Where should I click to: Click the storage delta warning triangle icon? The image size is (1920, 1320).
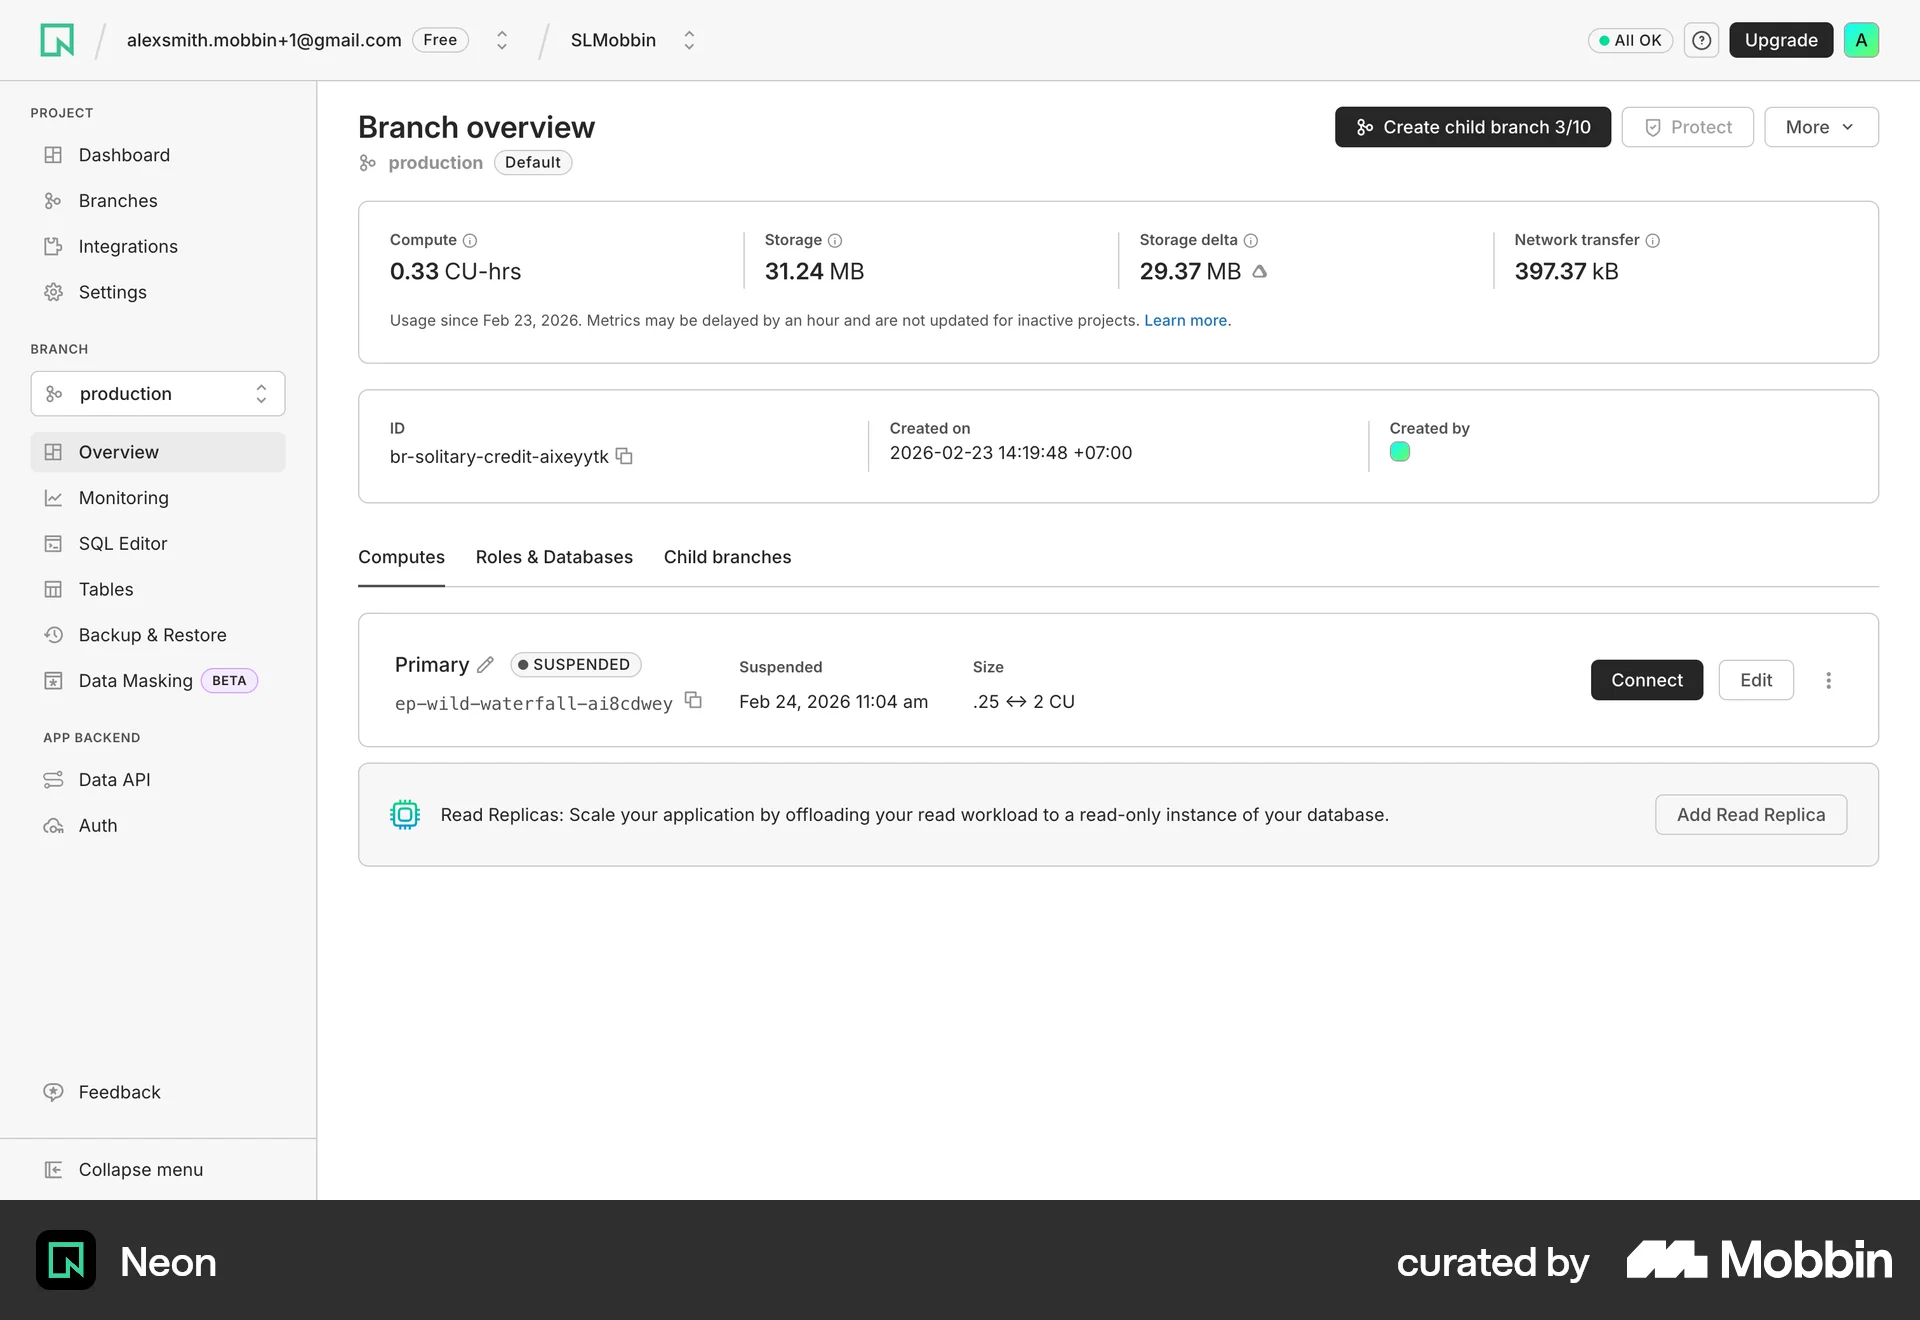pyautogui.click(x=1260, y=271)
